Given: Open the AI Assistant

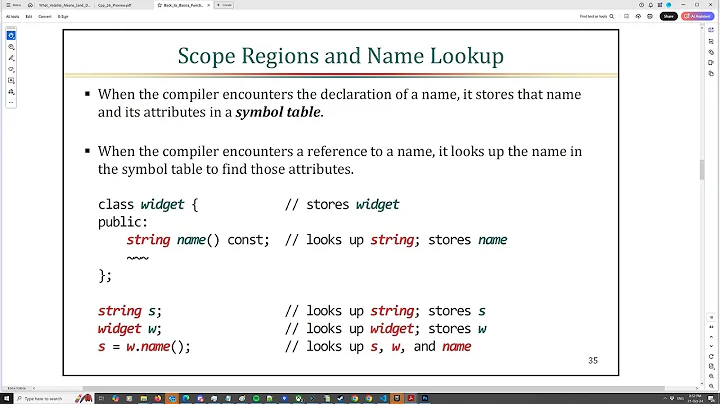Looking at the screenshot, I should (698, 17).
